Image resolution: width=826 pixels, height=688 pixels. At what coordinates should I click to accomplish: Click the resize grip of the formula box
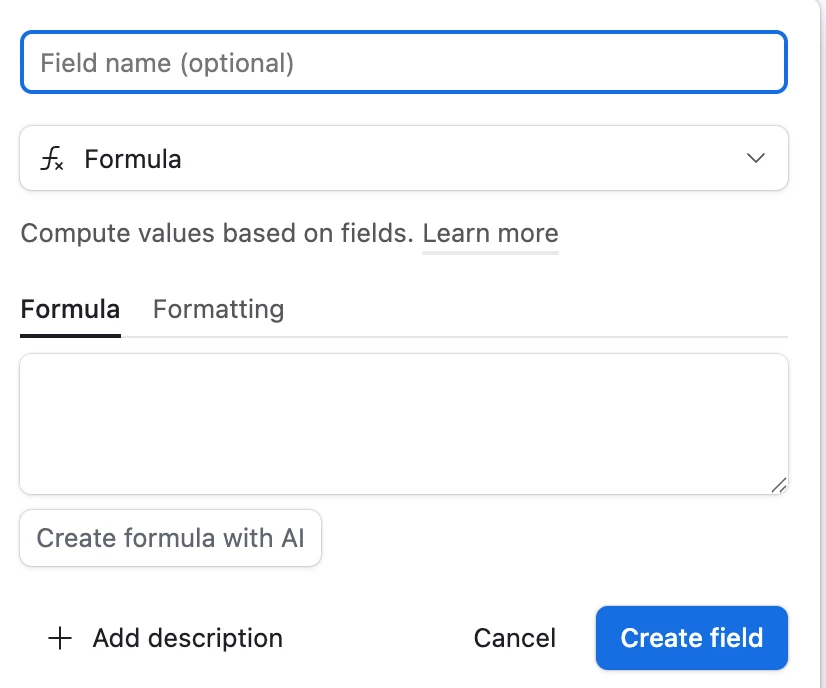779,485
